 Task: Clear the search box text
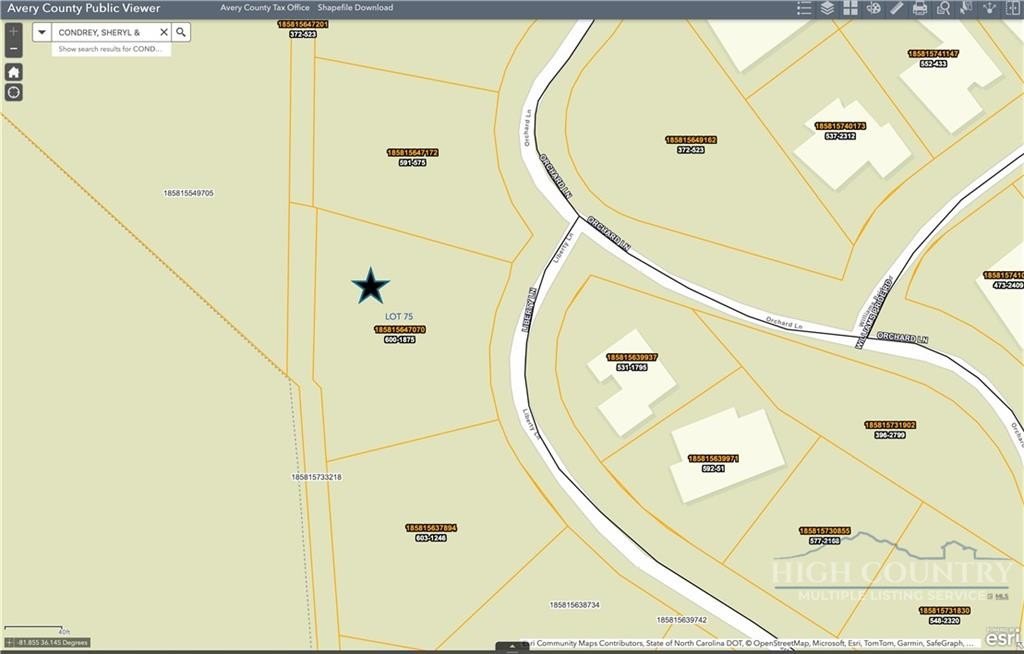point(164,32)
